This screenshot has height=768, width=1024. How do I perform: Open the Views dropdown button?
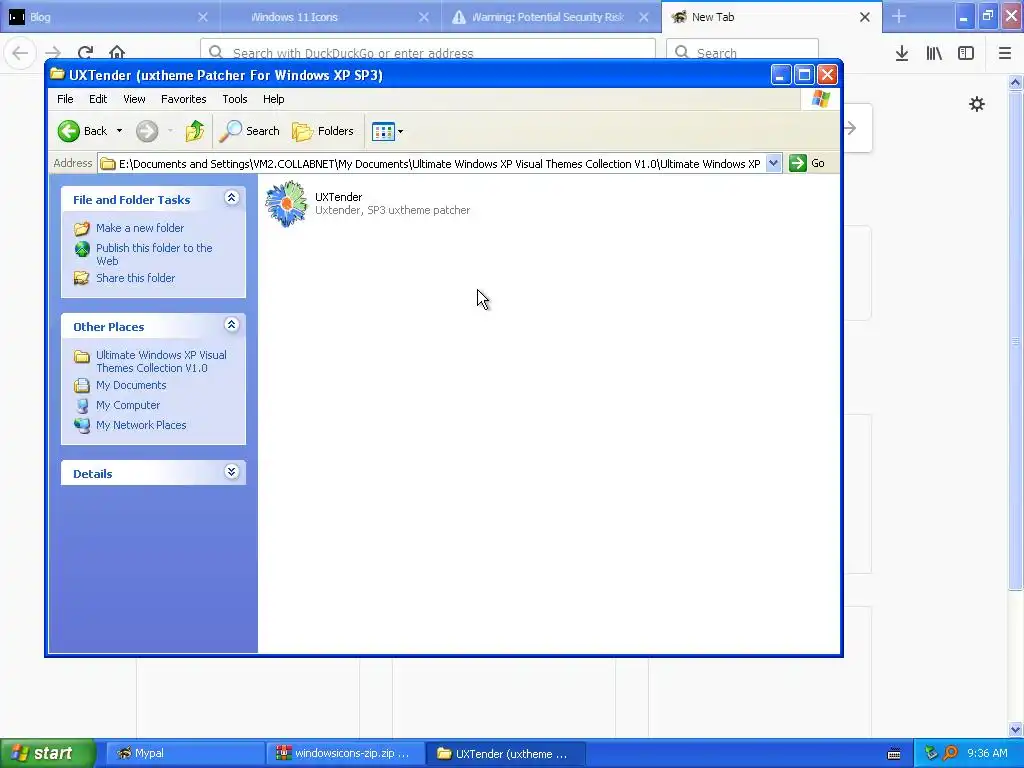click(x=387, y=131)
